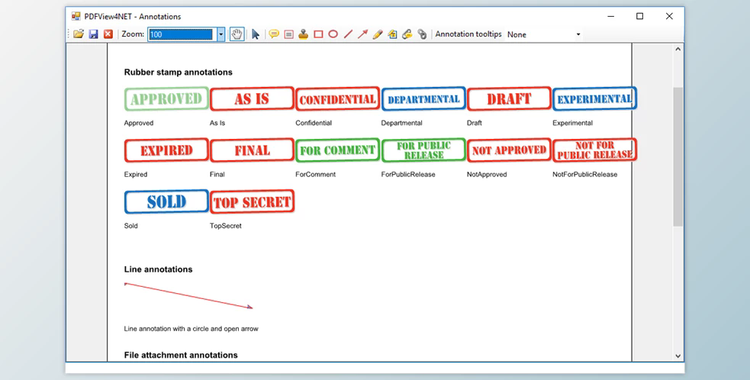Close the document with the red X toolbar icon
This screenshot has height=380, width=750.
point(108,34)
